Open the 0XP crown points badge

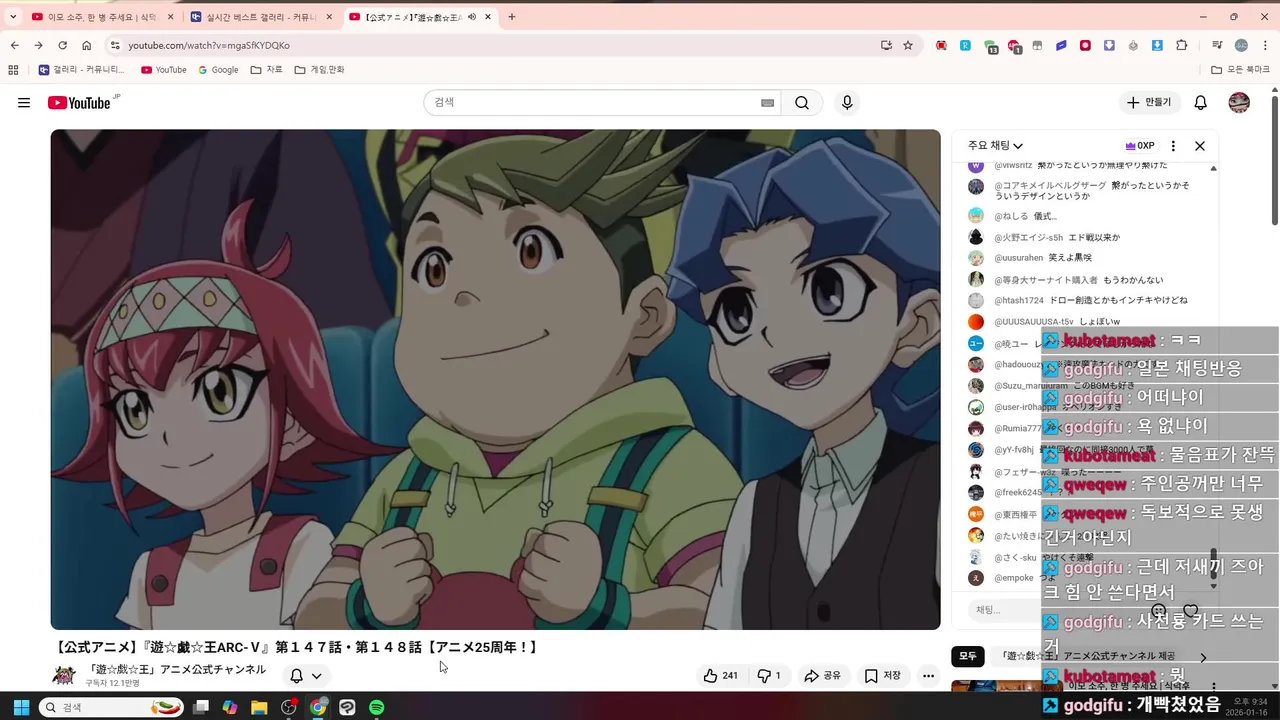pos(1140,146)
